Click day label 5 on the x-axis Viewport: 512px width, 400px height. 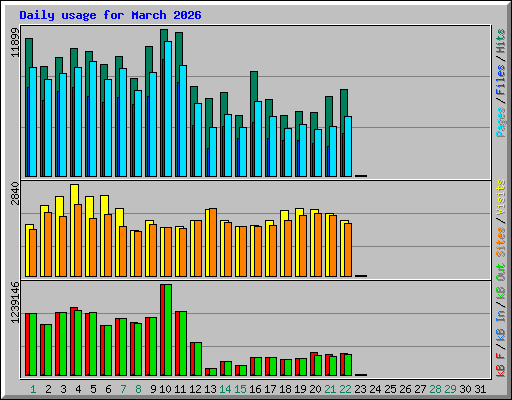pos(93,389)
